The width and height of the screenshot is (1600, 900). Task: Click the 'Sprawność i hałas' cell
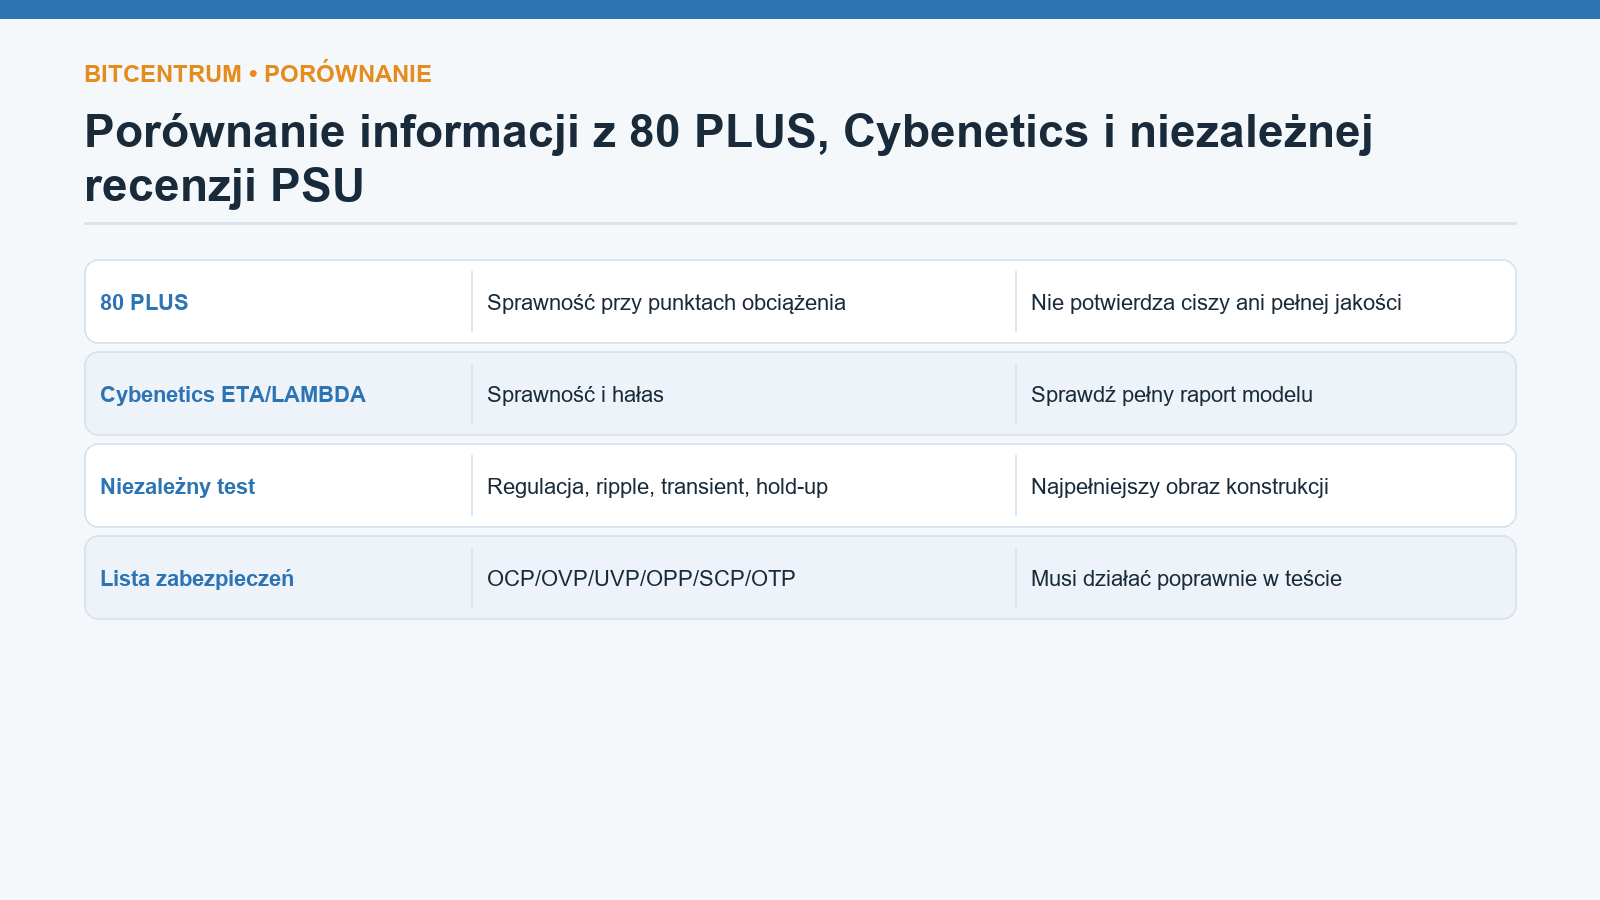tap(575, 394)
